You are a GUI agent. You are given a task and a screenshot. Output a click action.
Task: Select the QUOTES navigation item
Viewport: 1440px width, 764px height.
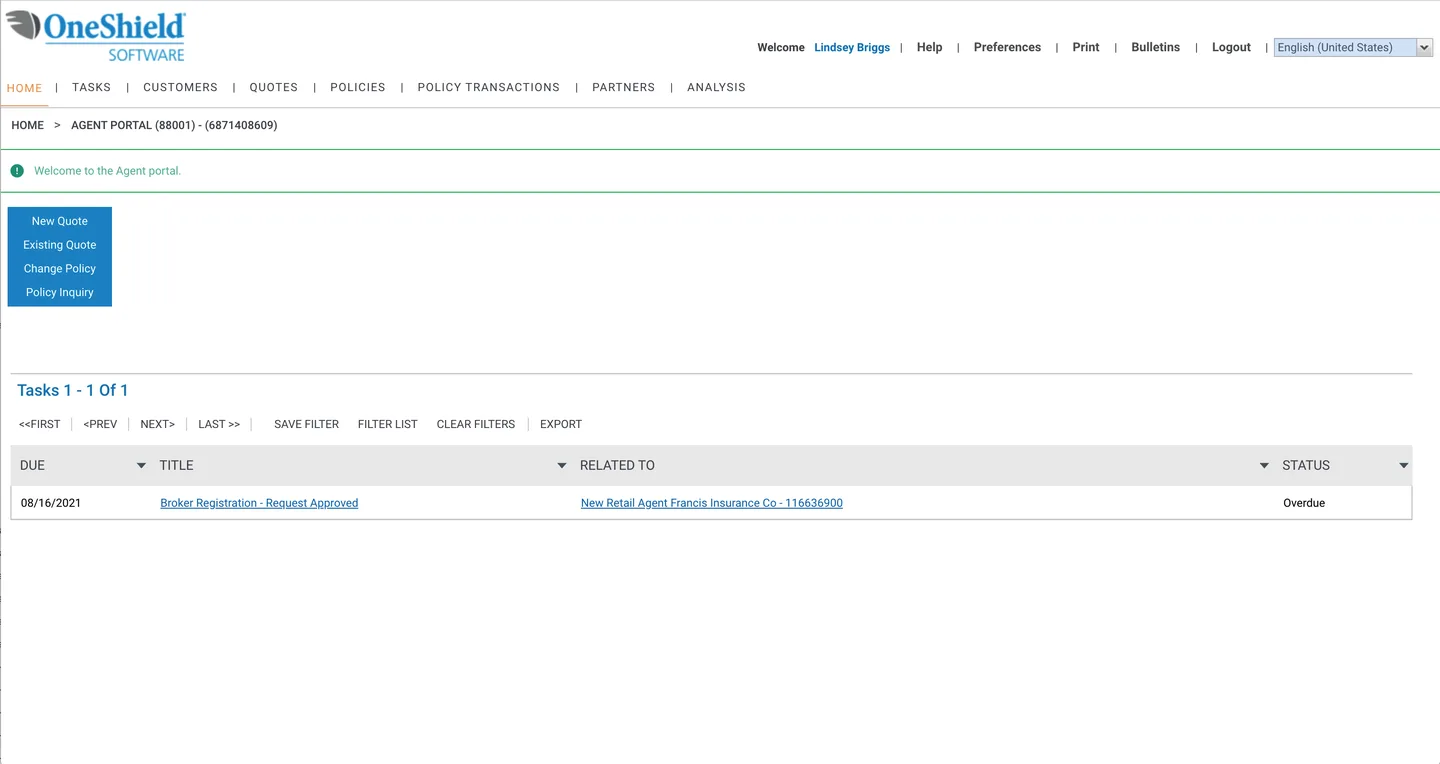tap(273, 87)
